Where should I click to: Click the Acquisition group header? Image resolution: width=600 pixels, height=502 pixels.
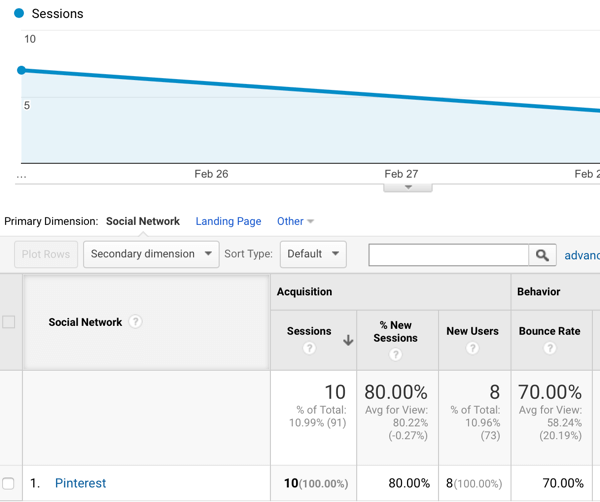(305, 292)
